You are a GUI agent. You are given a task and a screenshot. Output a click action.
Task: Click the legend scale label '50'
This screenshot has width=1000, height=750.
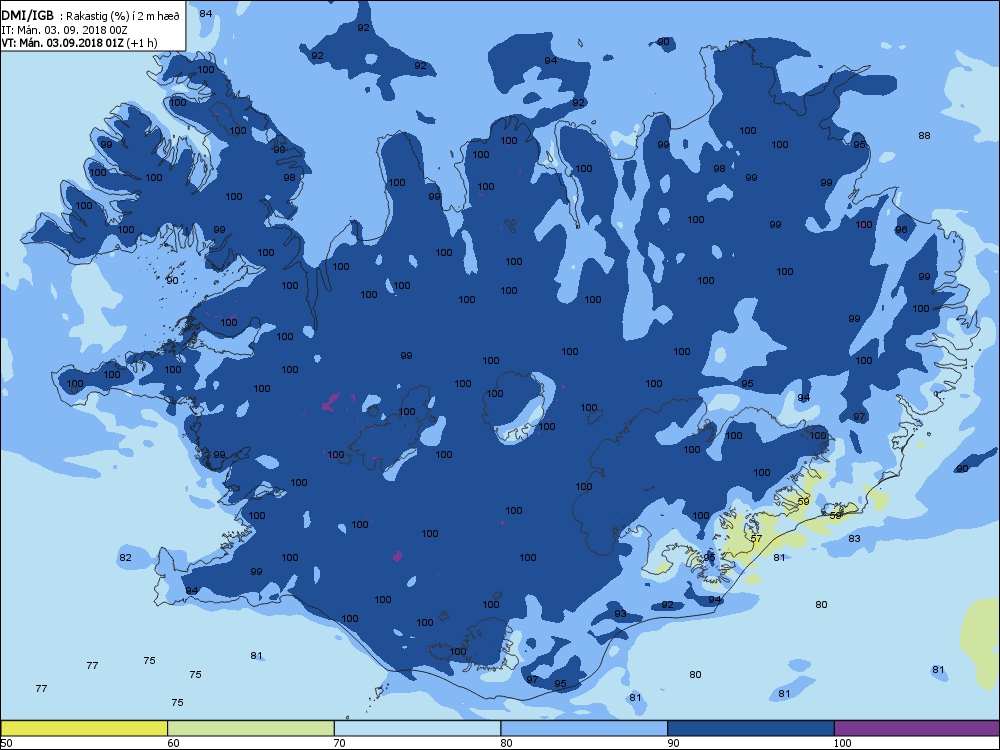6,743
